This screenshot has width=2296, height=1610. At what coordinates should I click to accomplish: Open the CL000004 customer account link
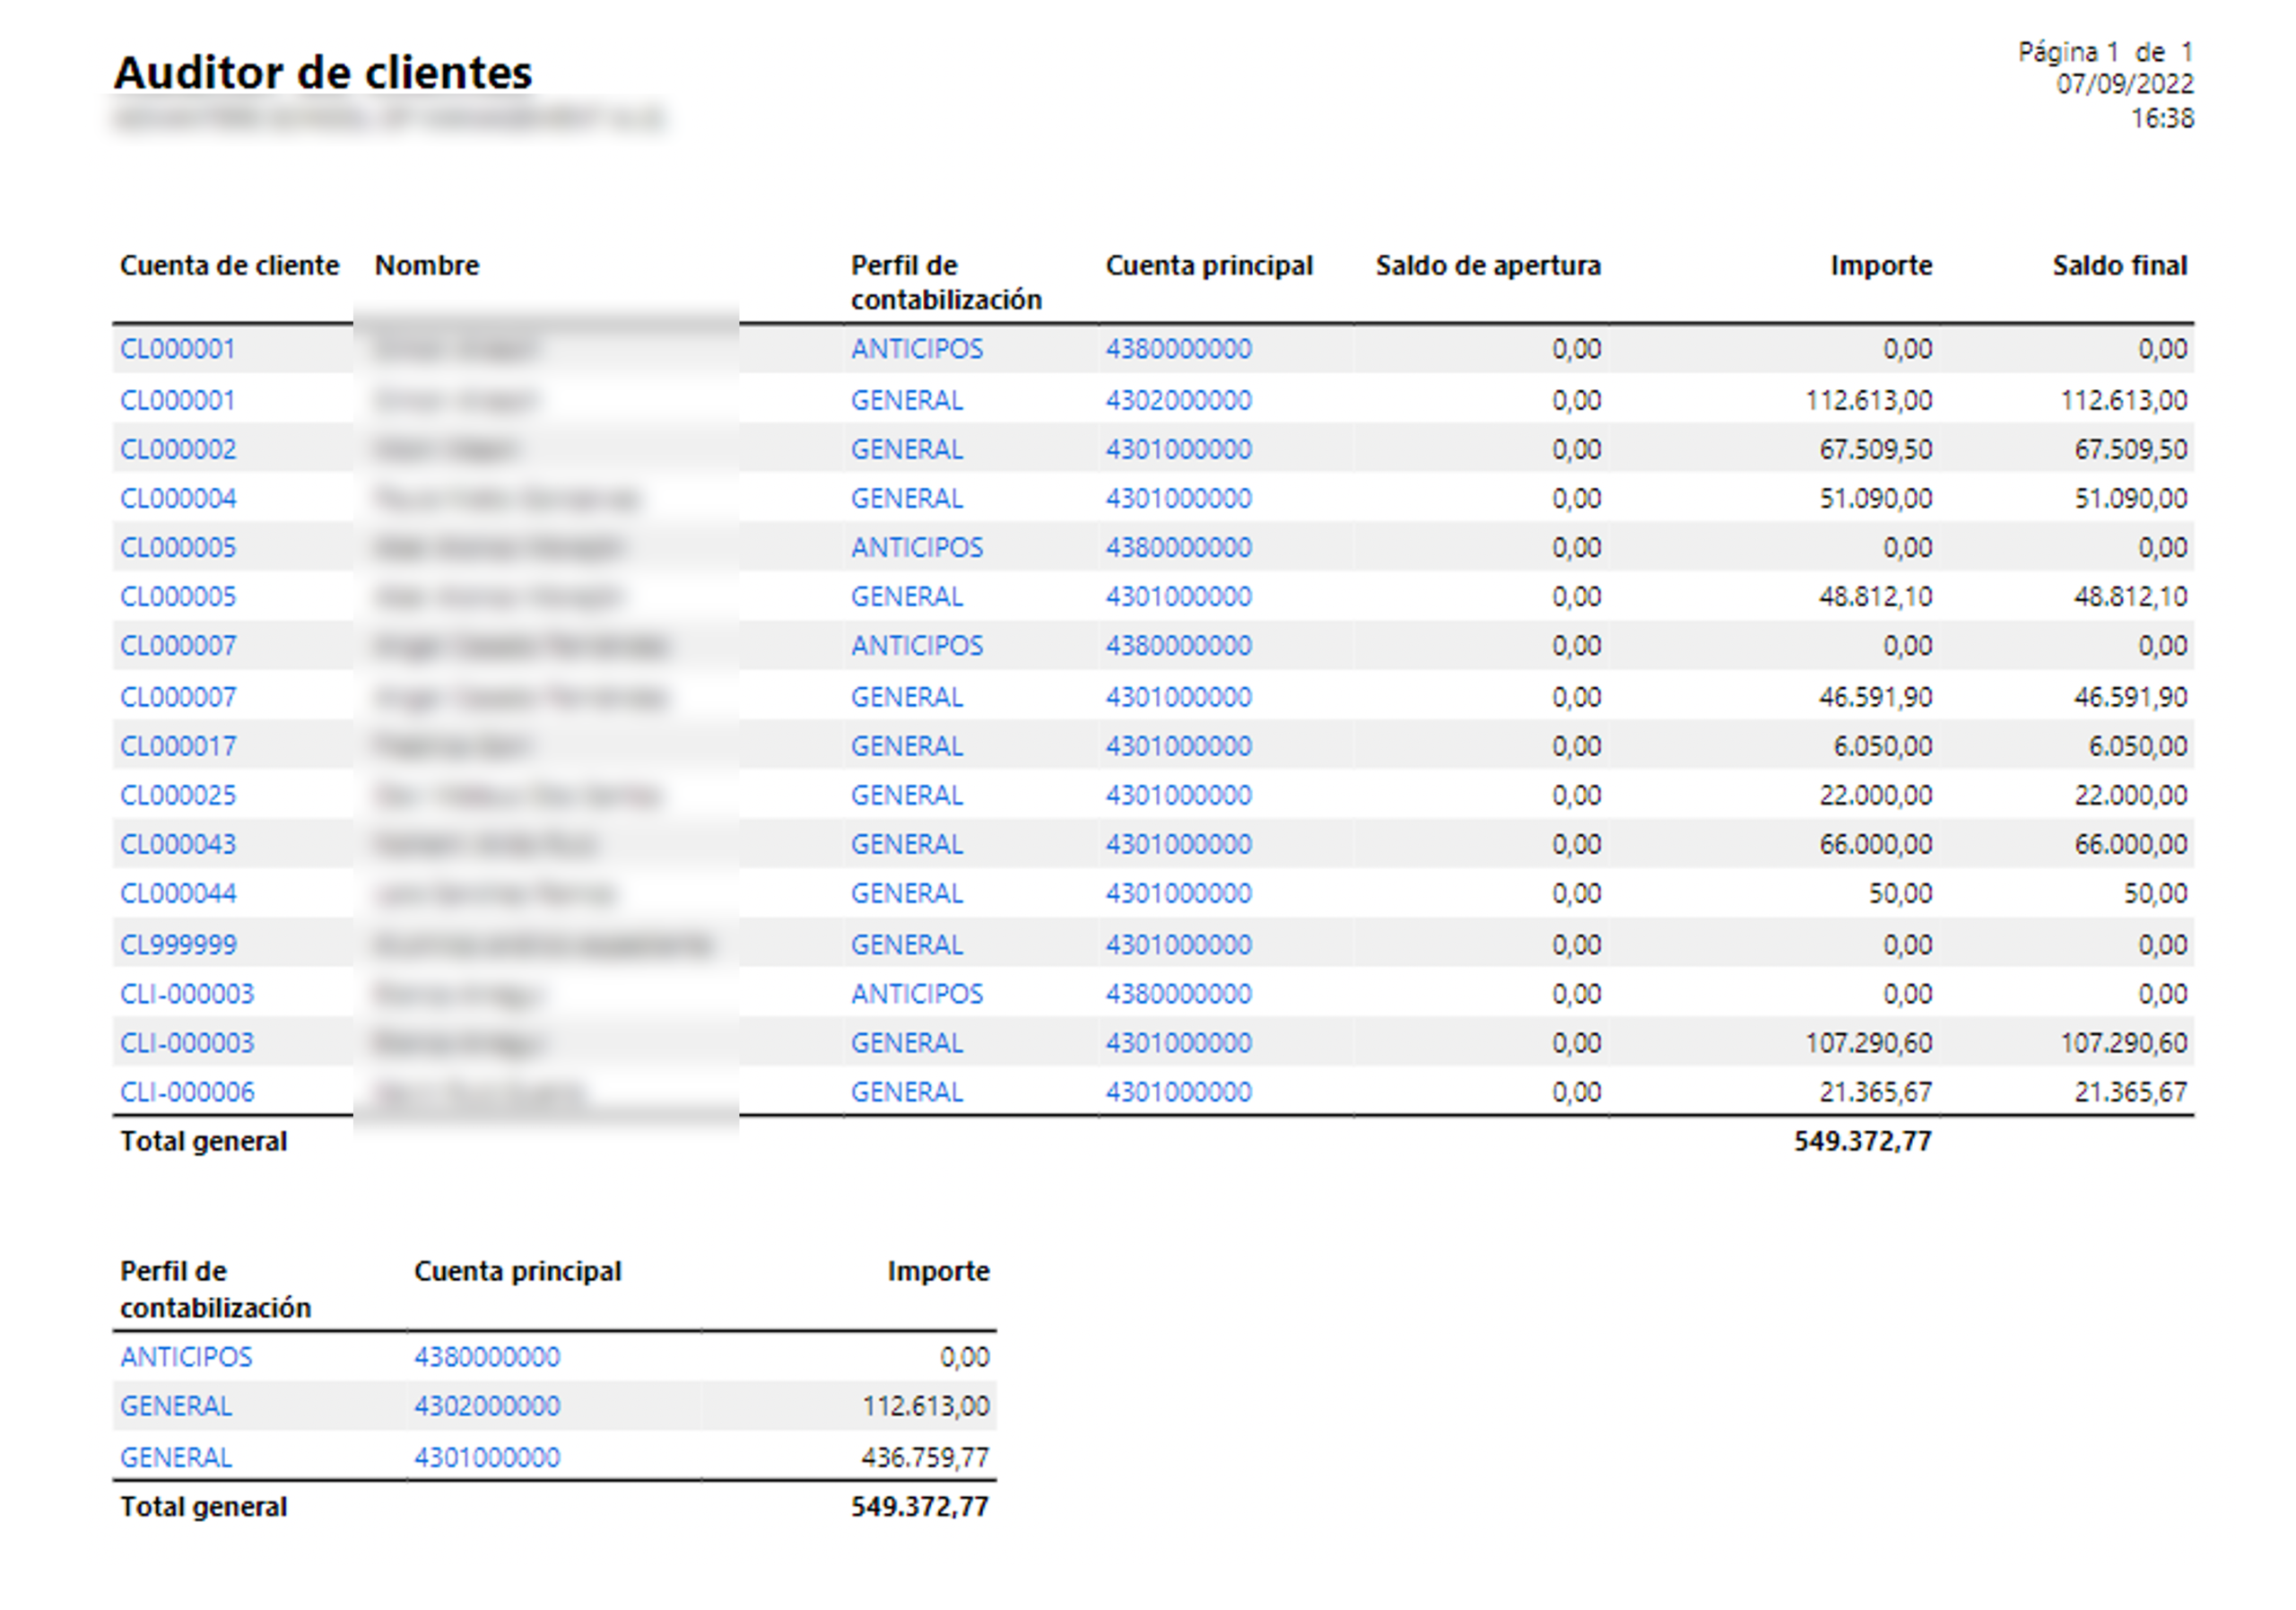coord(178,498)
